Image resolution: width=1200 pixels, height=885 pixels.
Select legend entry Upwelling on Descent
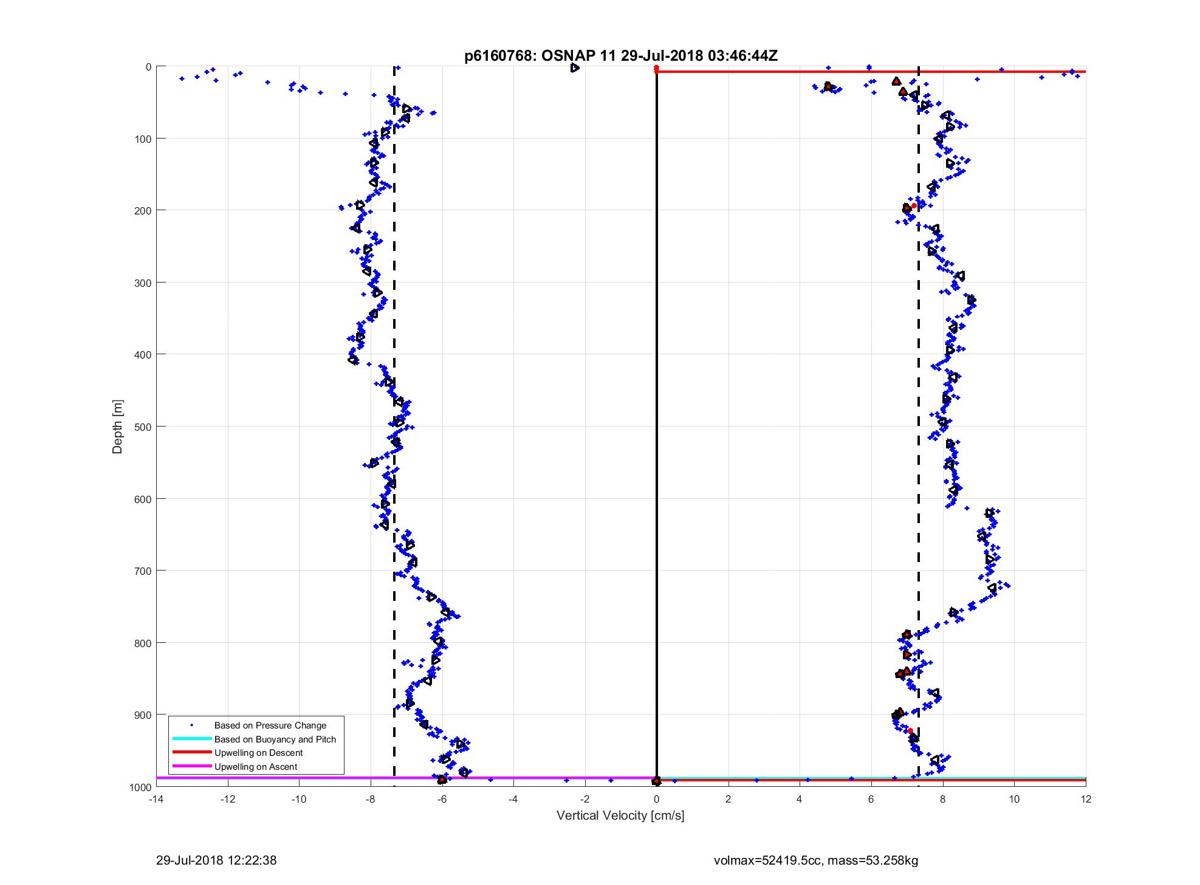click(x=258, y=753)
